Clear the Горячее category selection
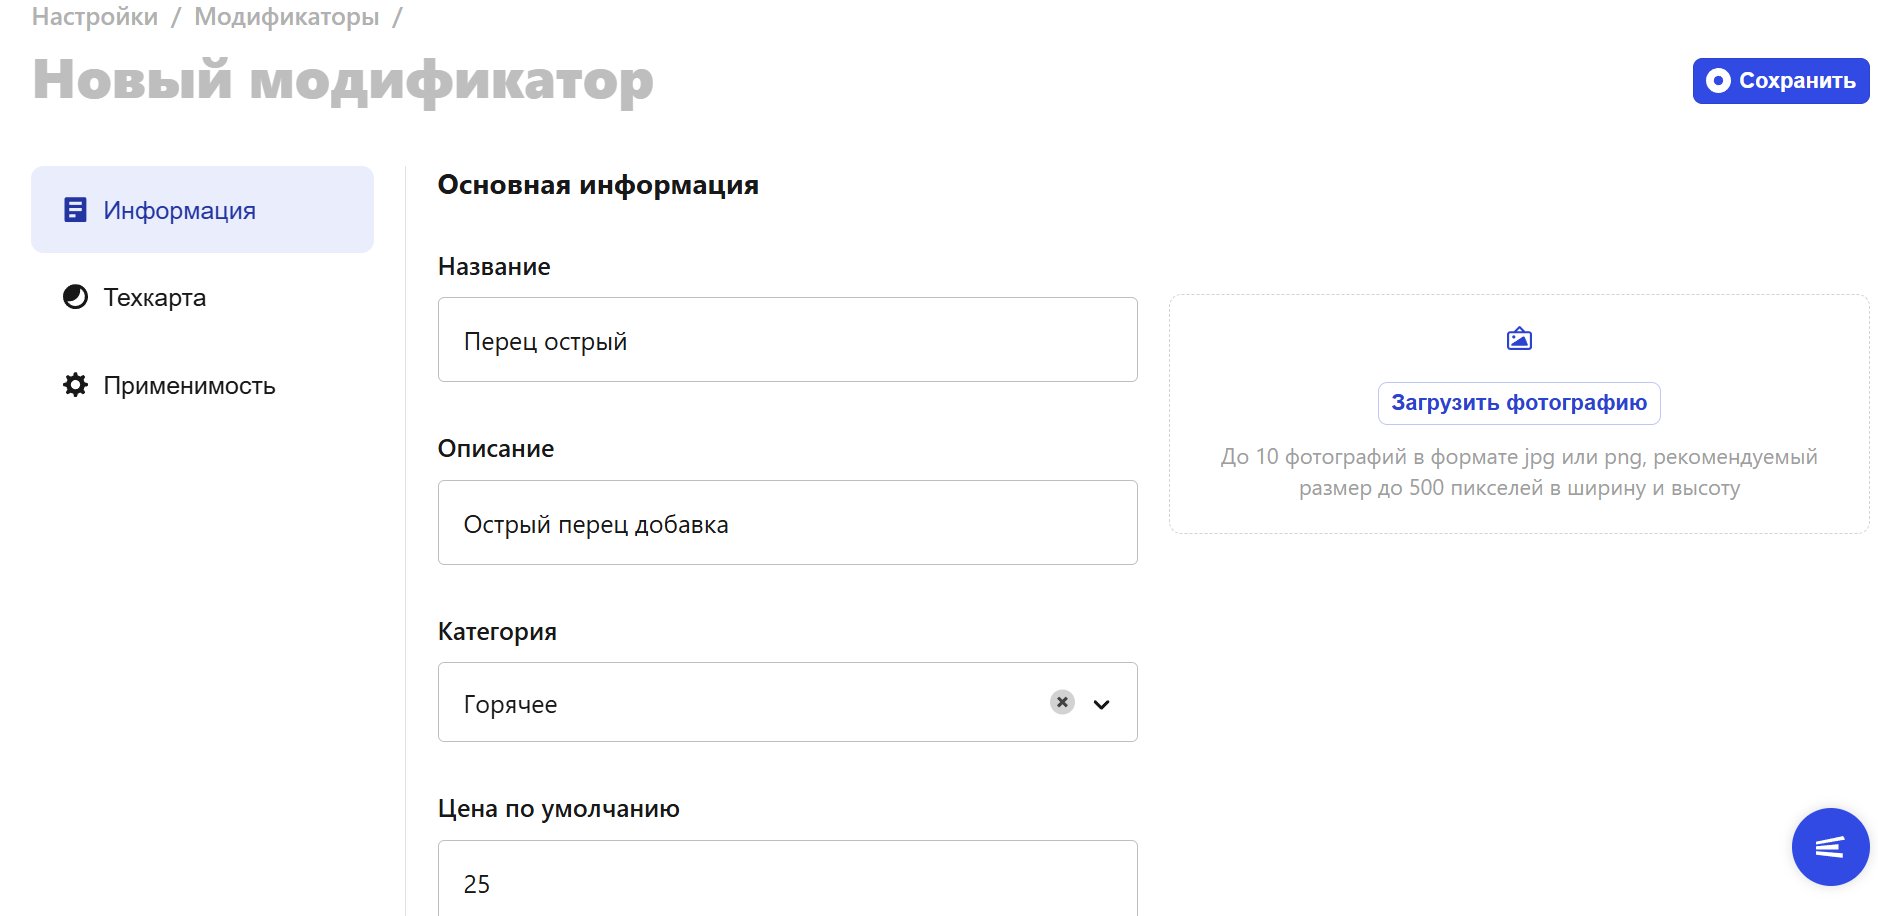The image size is (1878, 916). (x=1062, y=702)
